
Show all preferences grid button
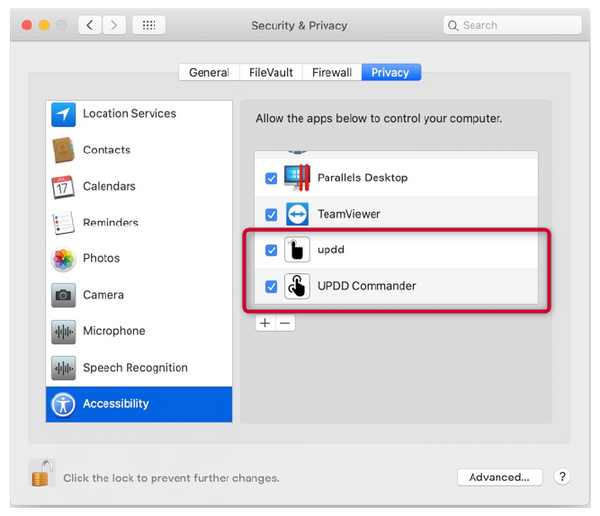pyautogui.click(x=149, y=25)
